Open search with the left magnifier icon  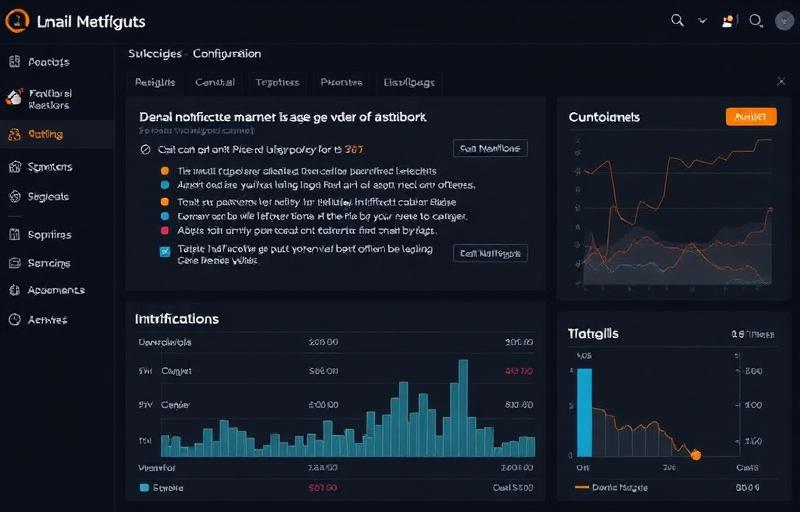click(677, 20)
